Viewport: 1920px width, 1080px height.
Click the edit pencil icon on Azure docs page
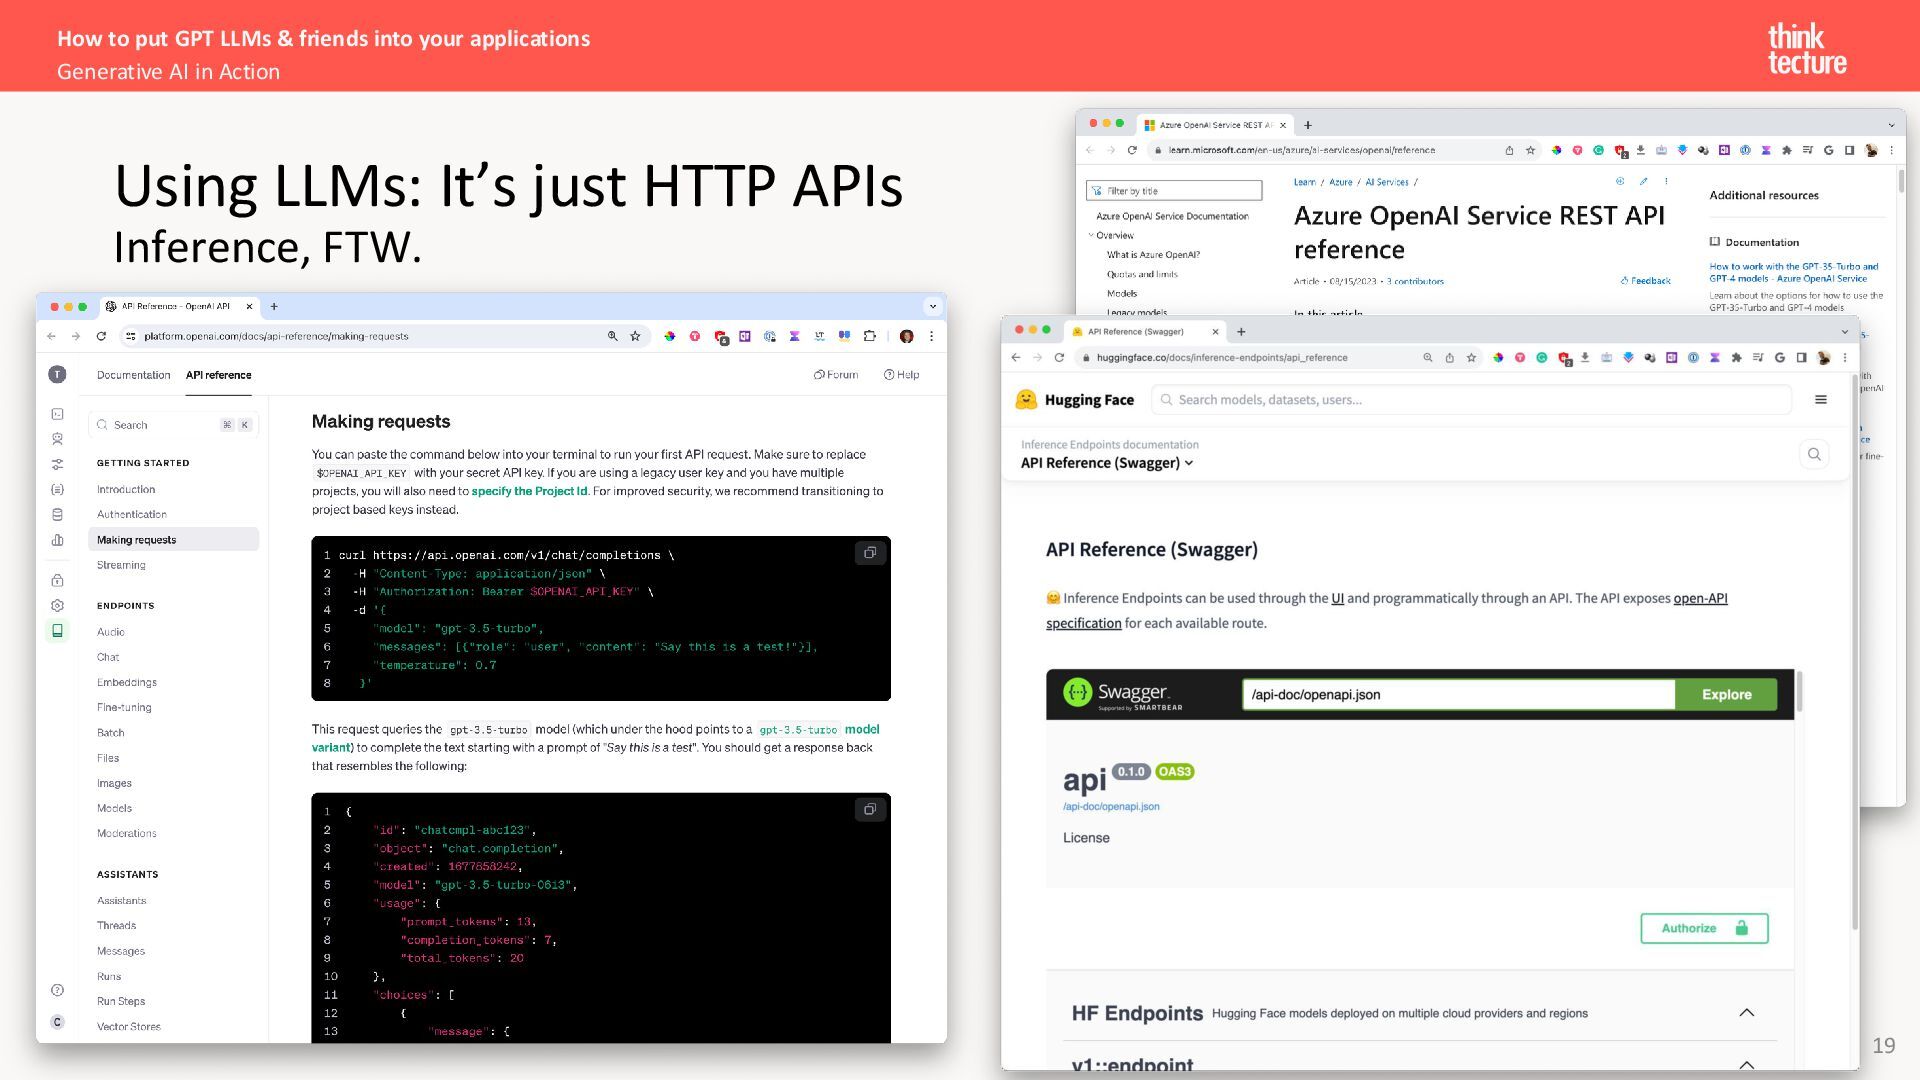pyautogui.click(x=1643, y=181)
